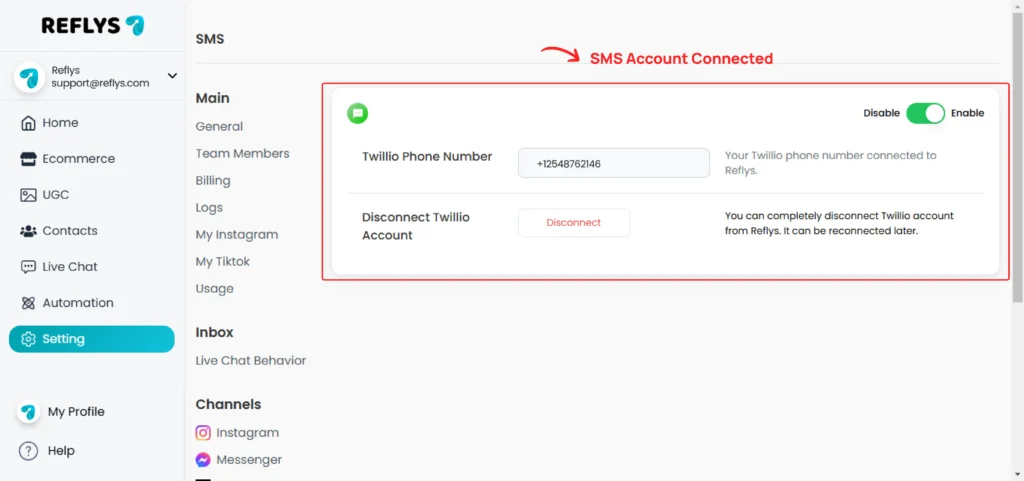Viewport: 1024px width, 481px height.
Task: Select Instagram under Channels
Action: pos(237,433)
